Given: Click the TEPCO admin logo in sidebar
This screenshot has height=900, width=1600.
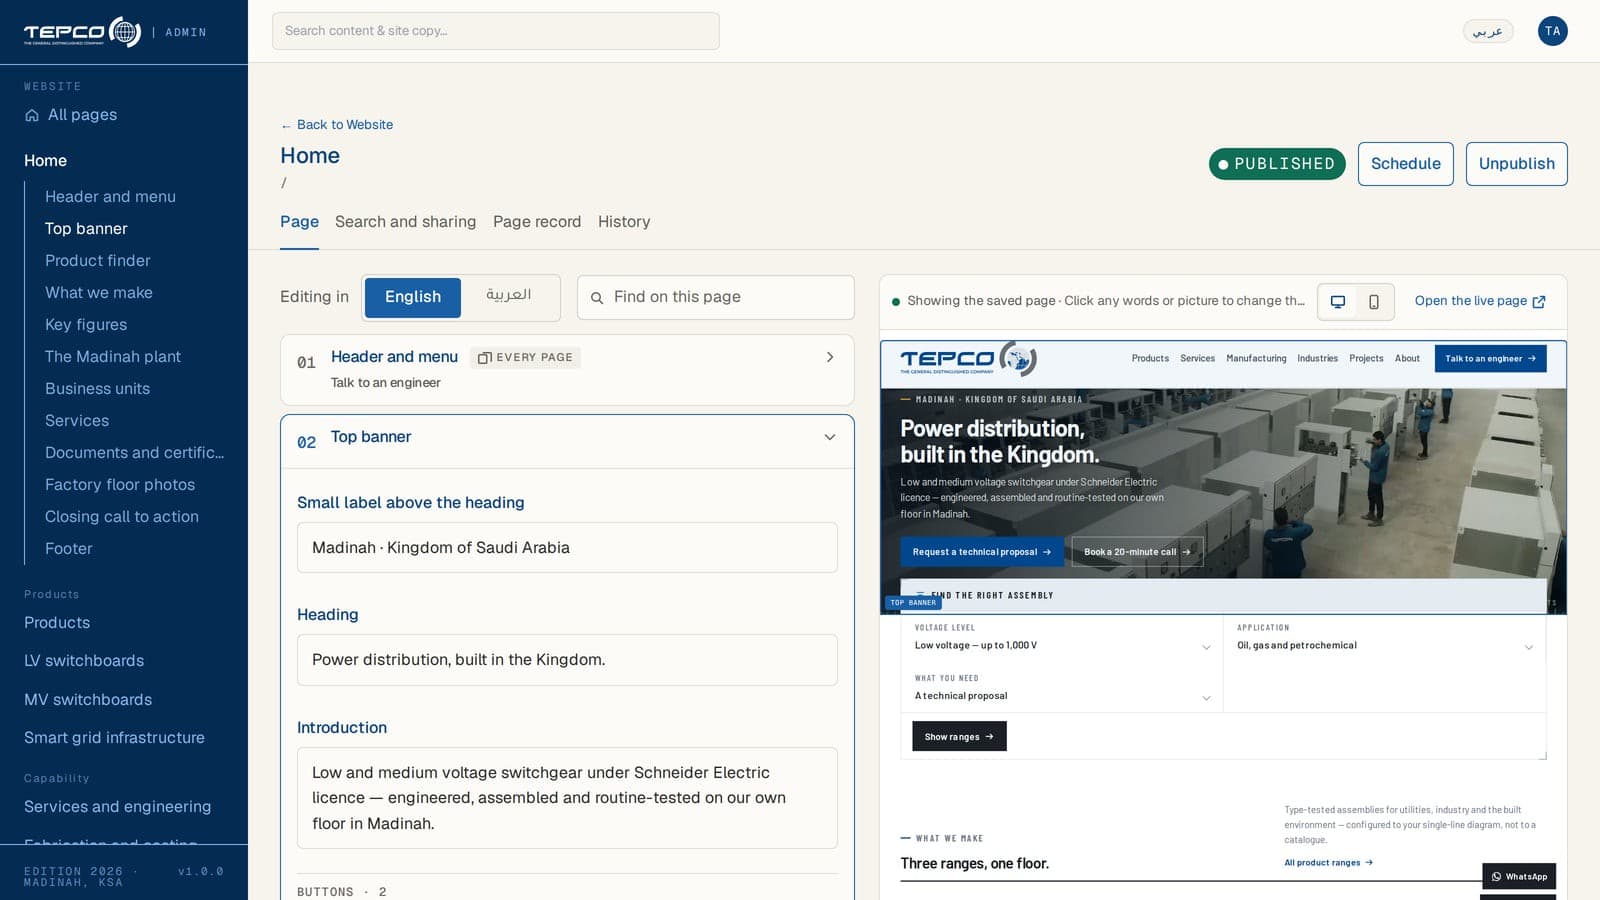Looking at the screenshot, I should (x=82, y=32).
